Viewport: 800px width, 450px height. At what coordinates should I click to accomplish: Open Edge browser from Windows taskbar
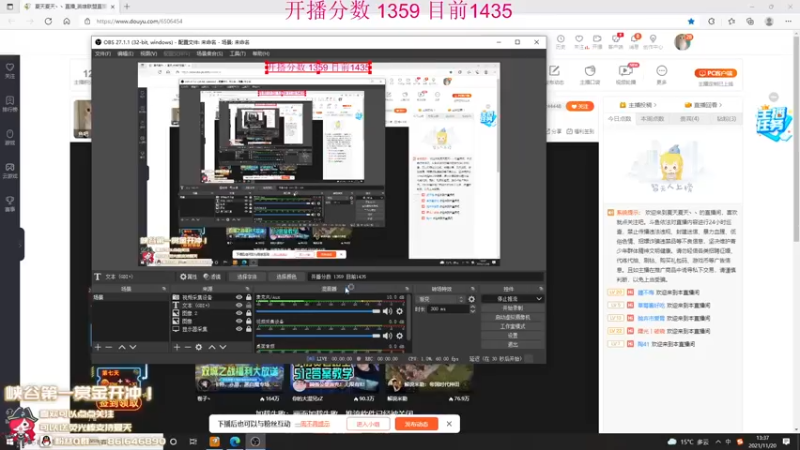point(235,441)
